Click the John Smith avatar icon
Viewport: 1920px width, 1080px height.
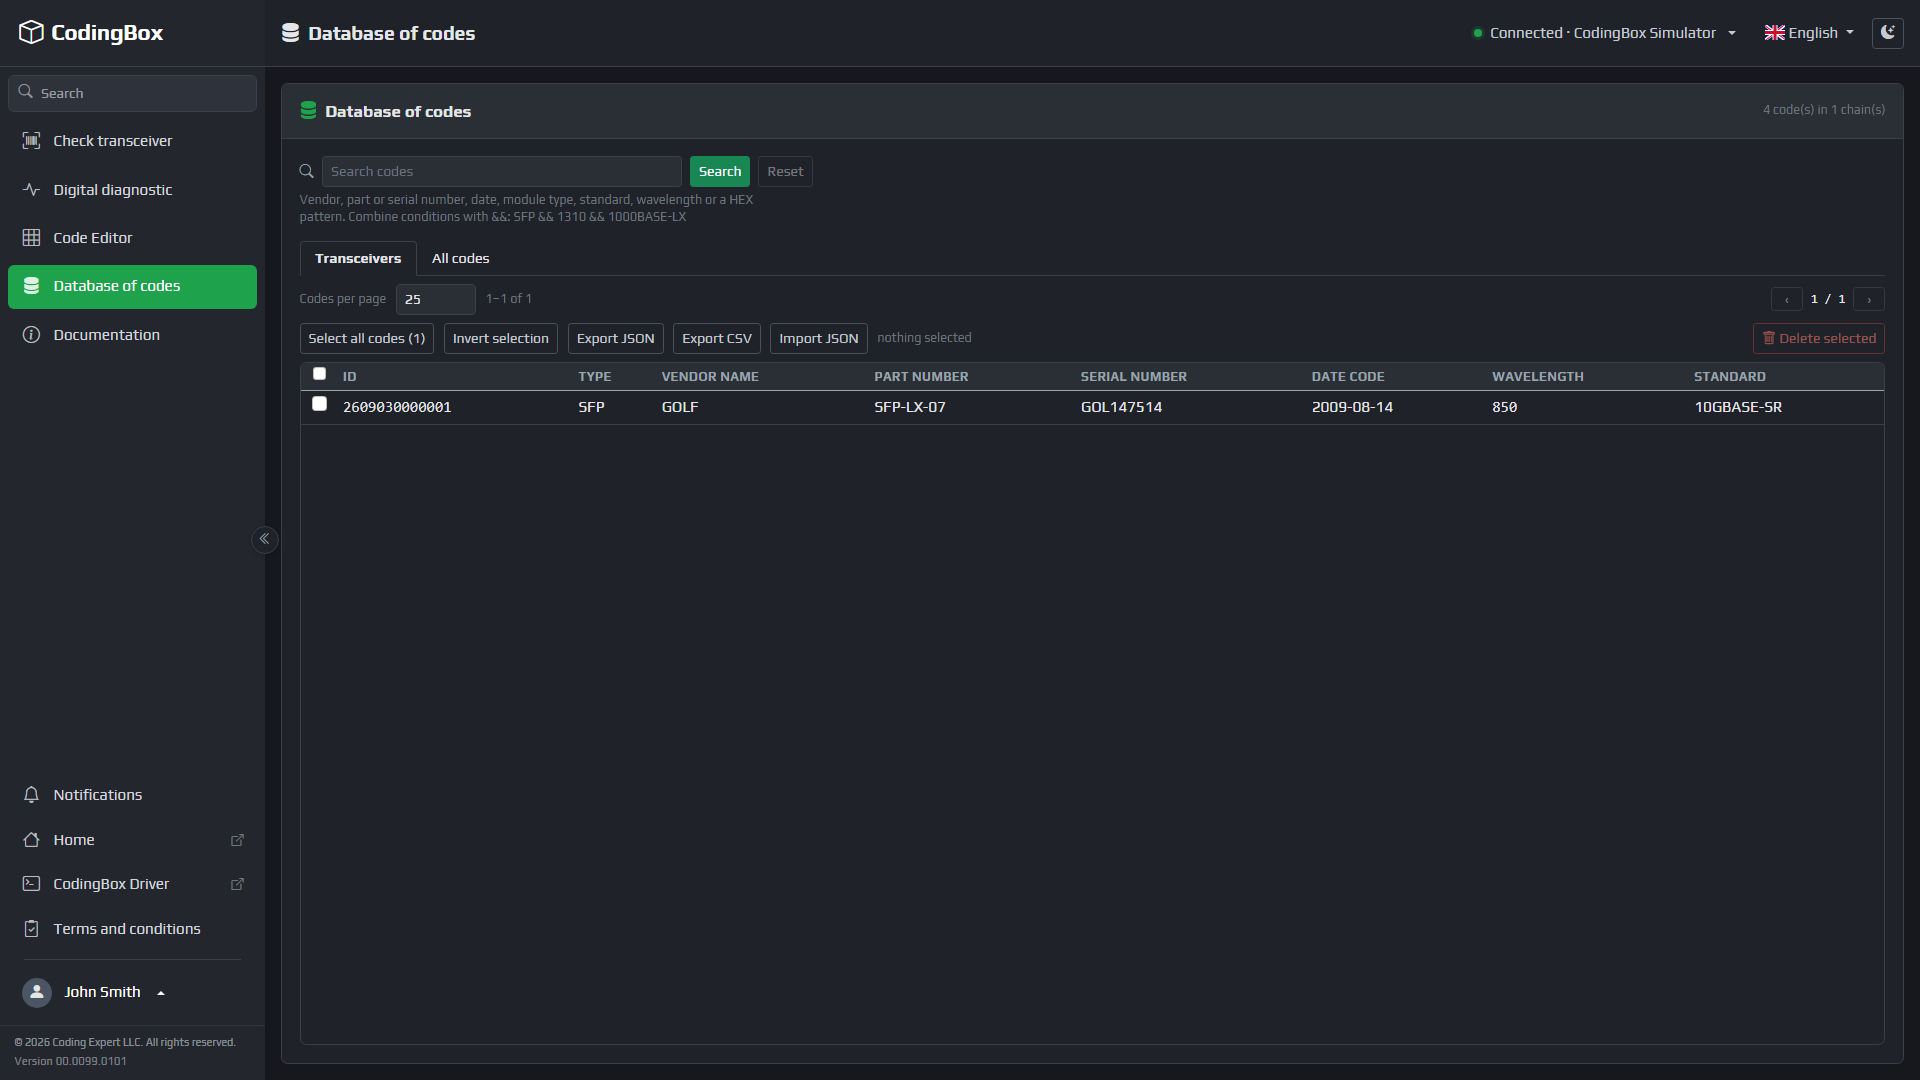[37, 992]
